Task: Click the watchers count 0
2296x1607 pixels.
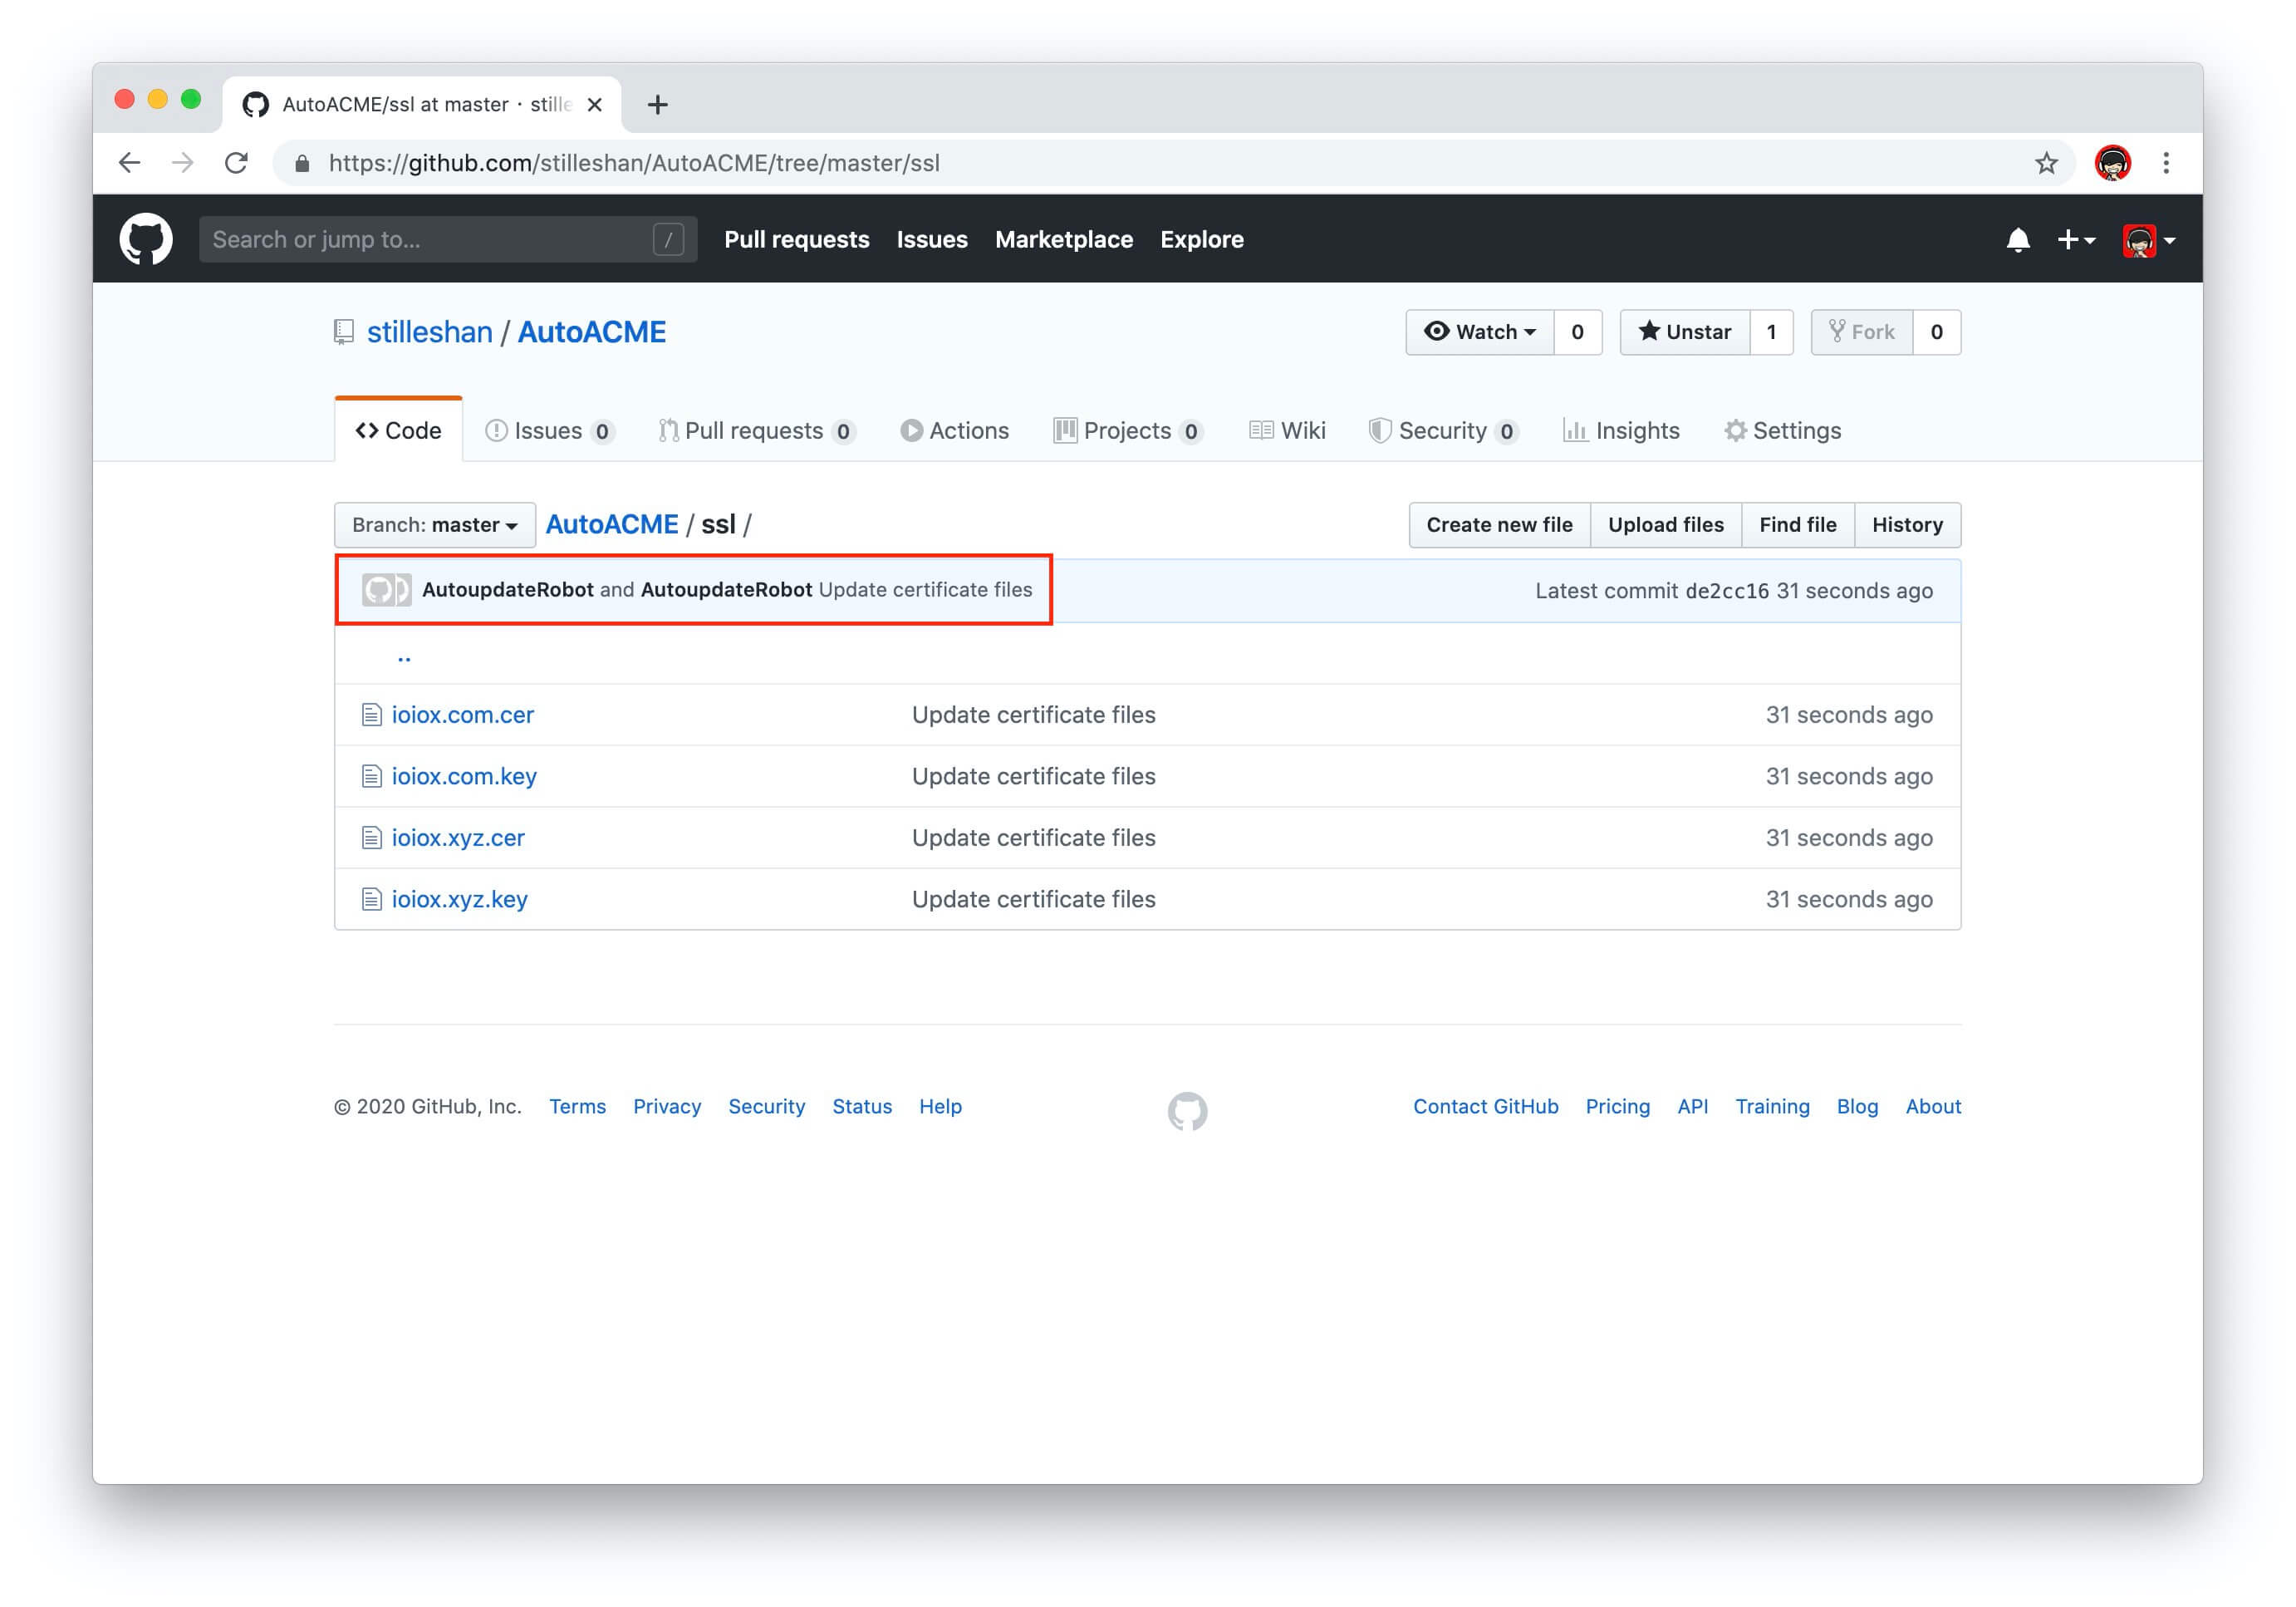Action: pyautogui.click(x=1577, y=332)
